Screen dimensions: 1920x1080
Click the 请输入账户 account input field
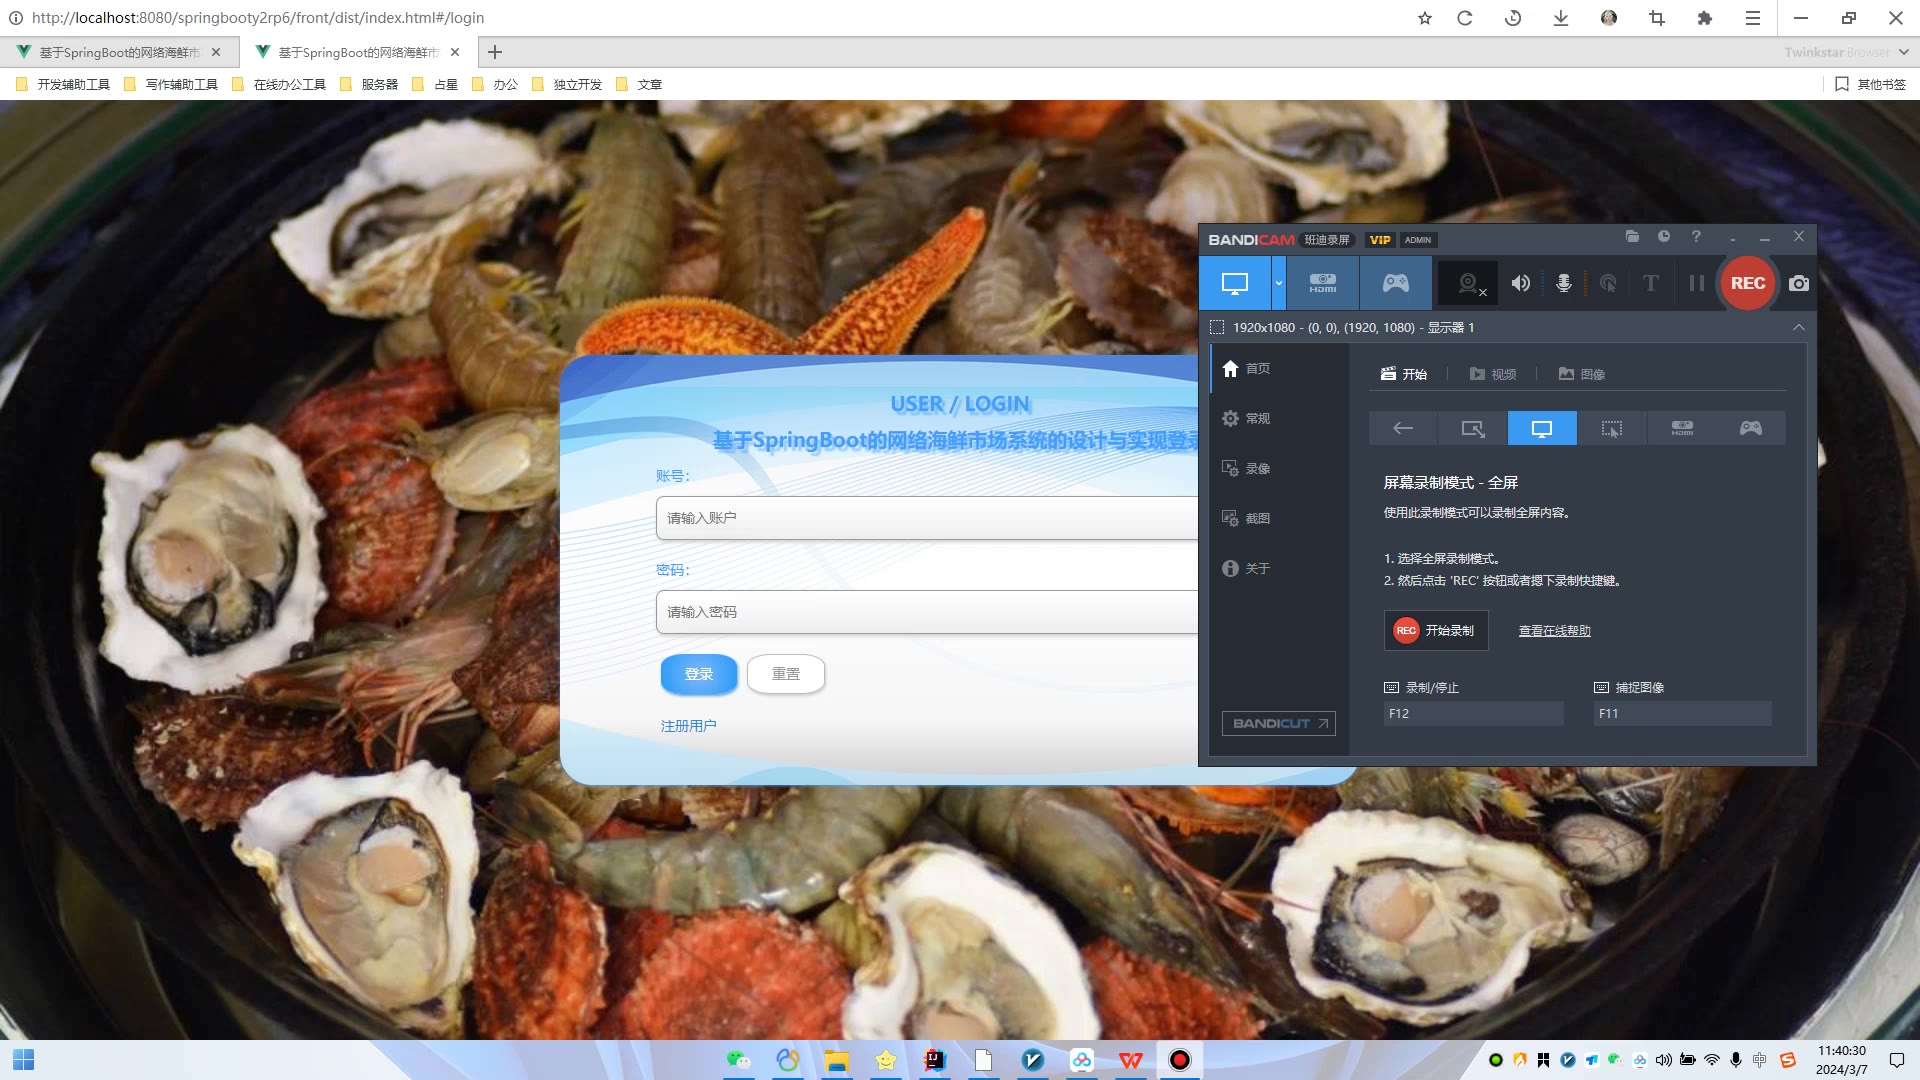click(x=925, y=518)
